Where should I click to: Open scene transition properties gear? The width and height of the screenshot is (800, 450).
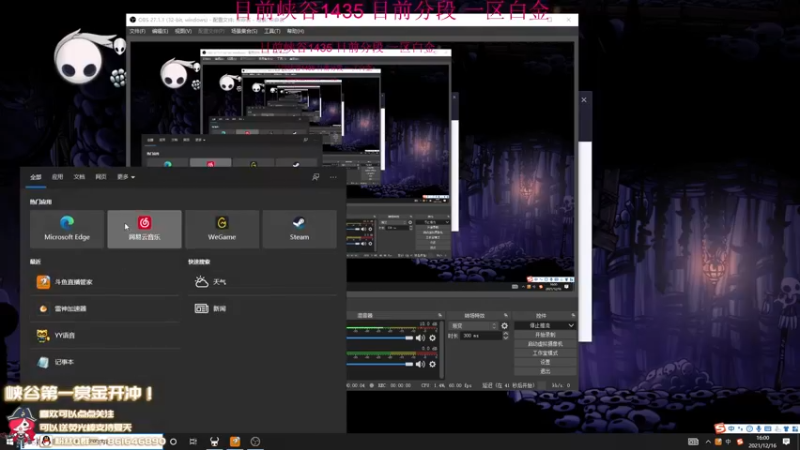pyautogui.click(x=505, y=326)
